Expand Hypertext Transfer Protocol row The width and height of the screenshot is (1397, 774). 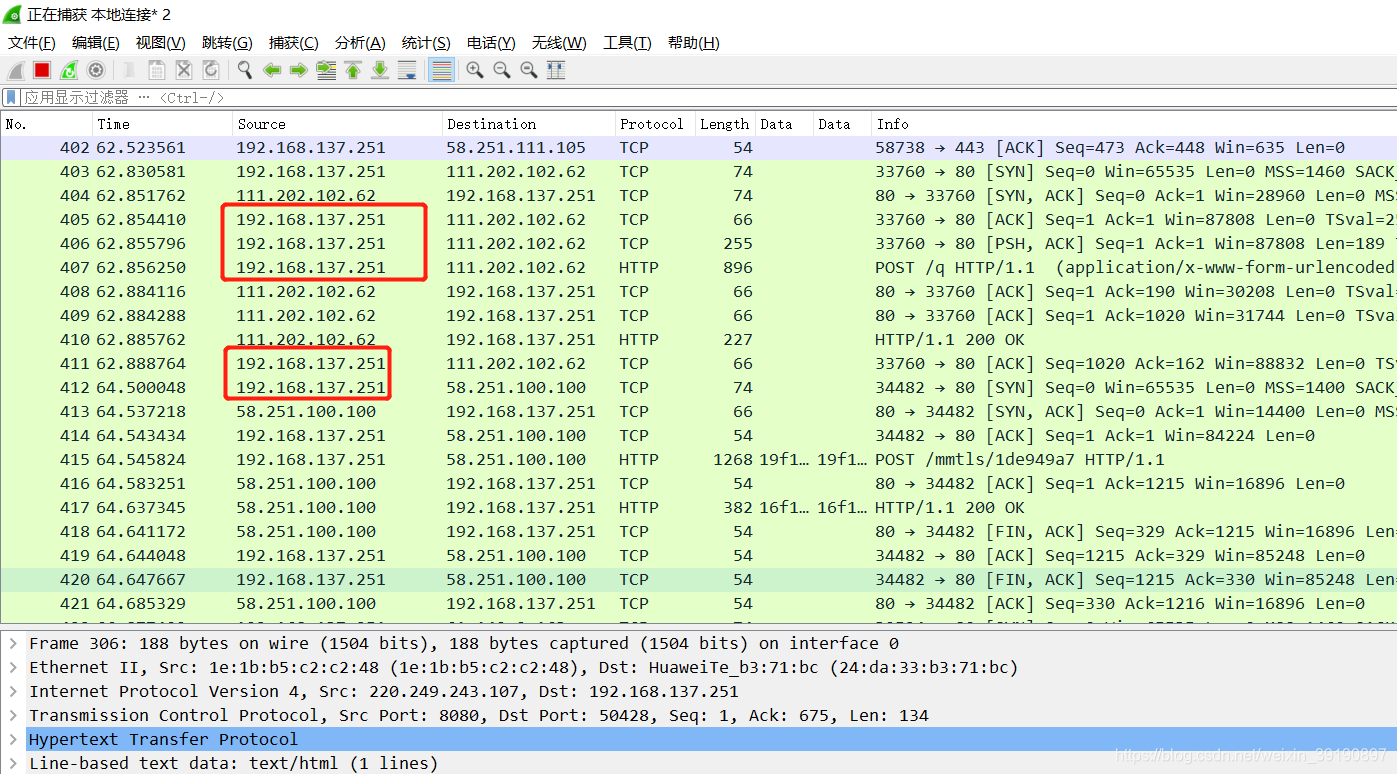(x=12, y=740)
